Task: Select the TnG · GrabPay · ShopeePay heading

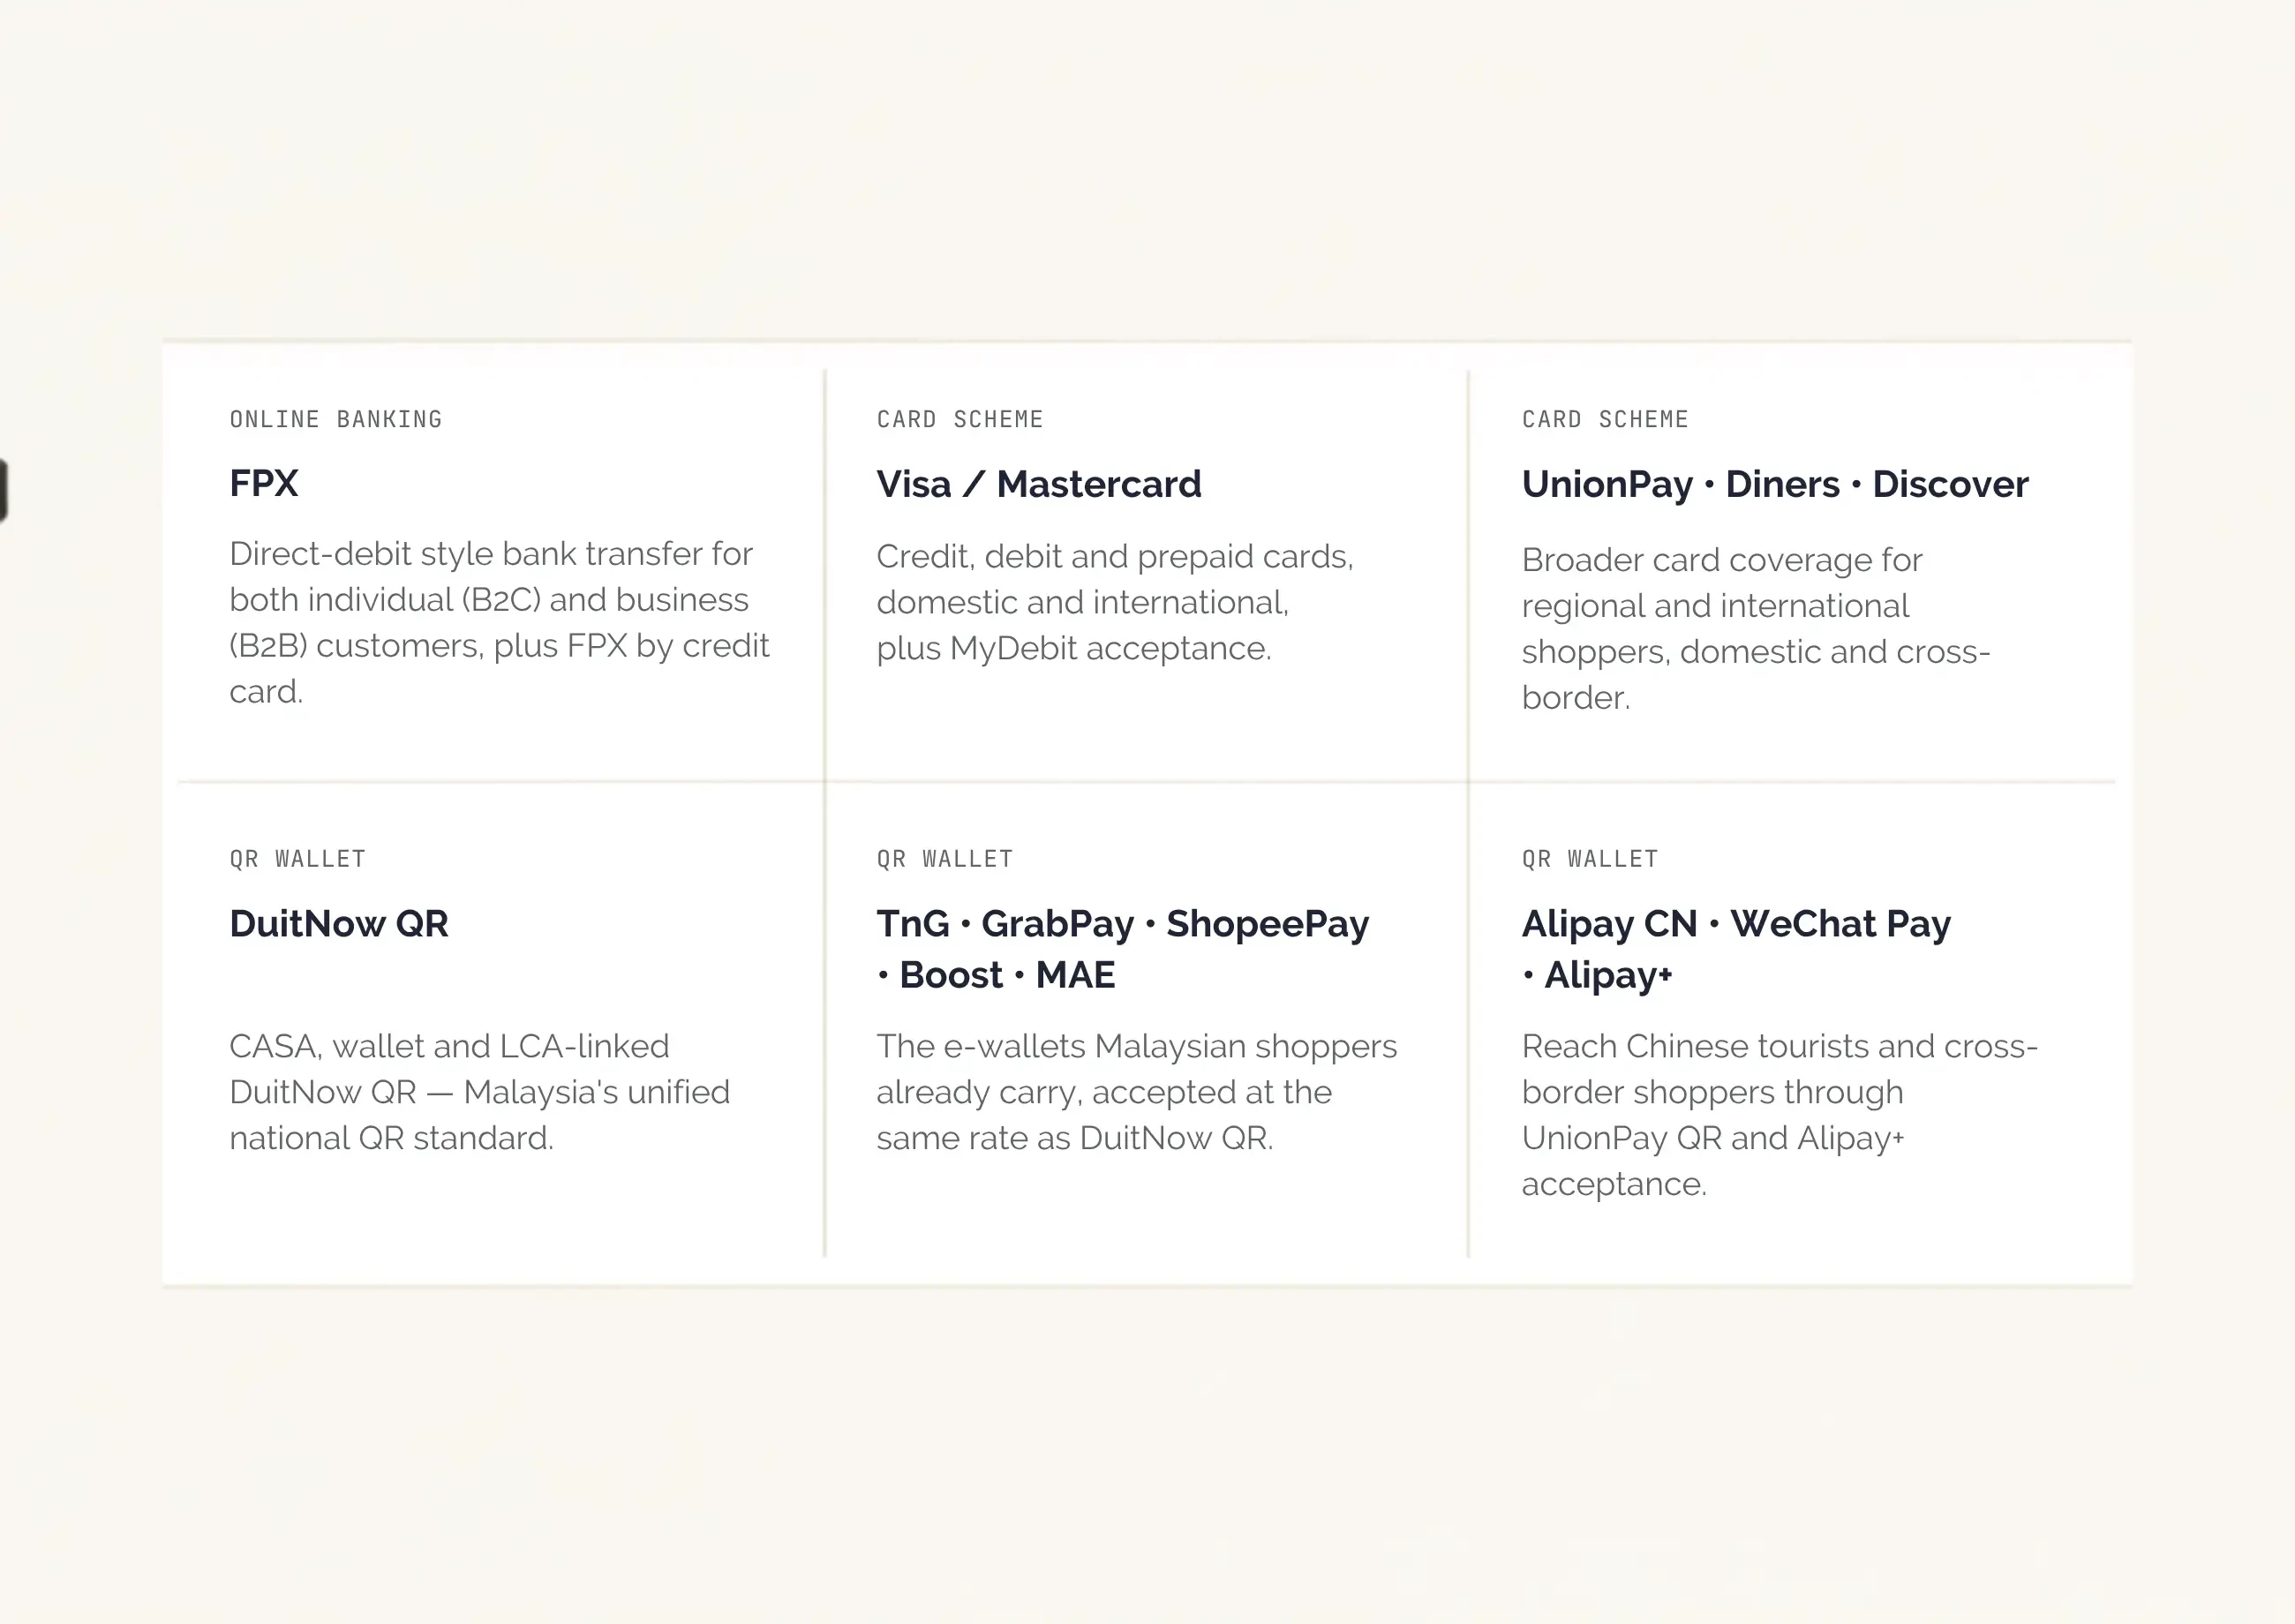Action: coord(1123,949)
